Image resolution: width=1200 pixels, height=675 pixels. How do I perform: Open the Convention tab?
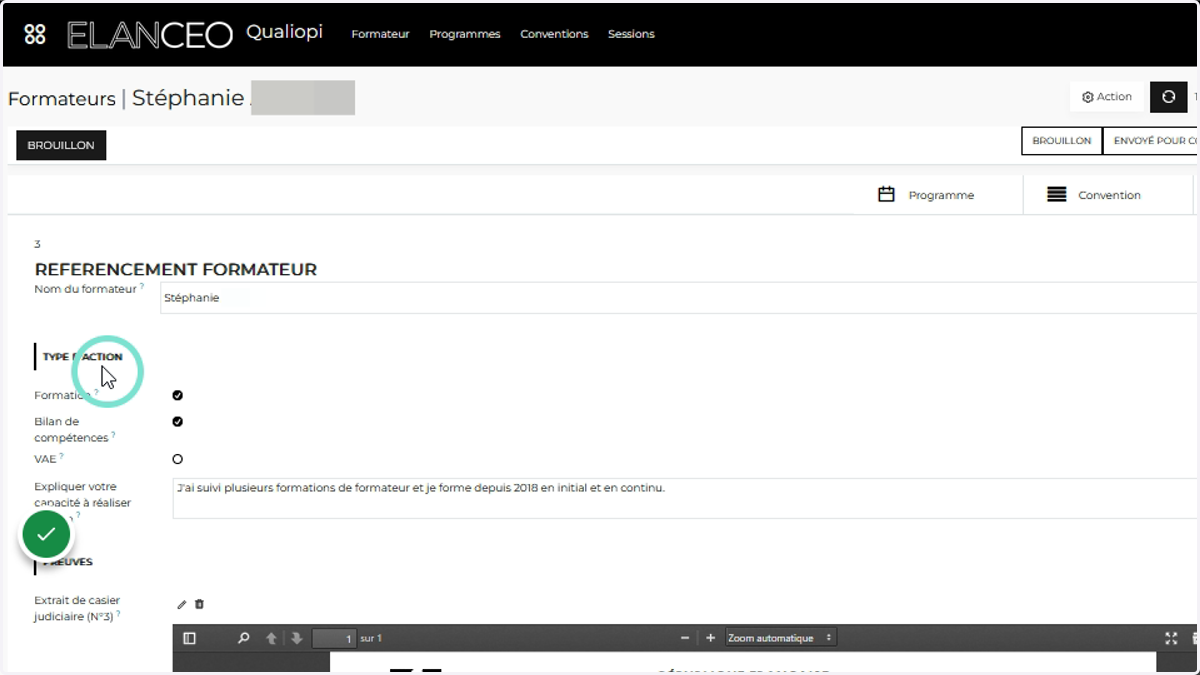tap(1108, 195)
